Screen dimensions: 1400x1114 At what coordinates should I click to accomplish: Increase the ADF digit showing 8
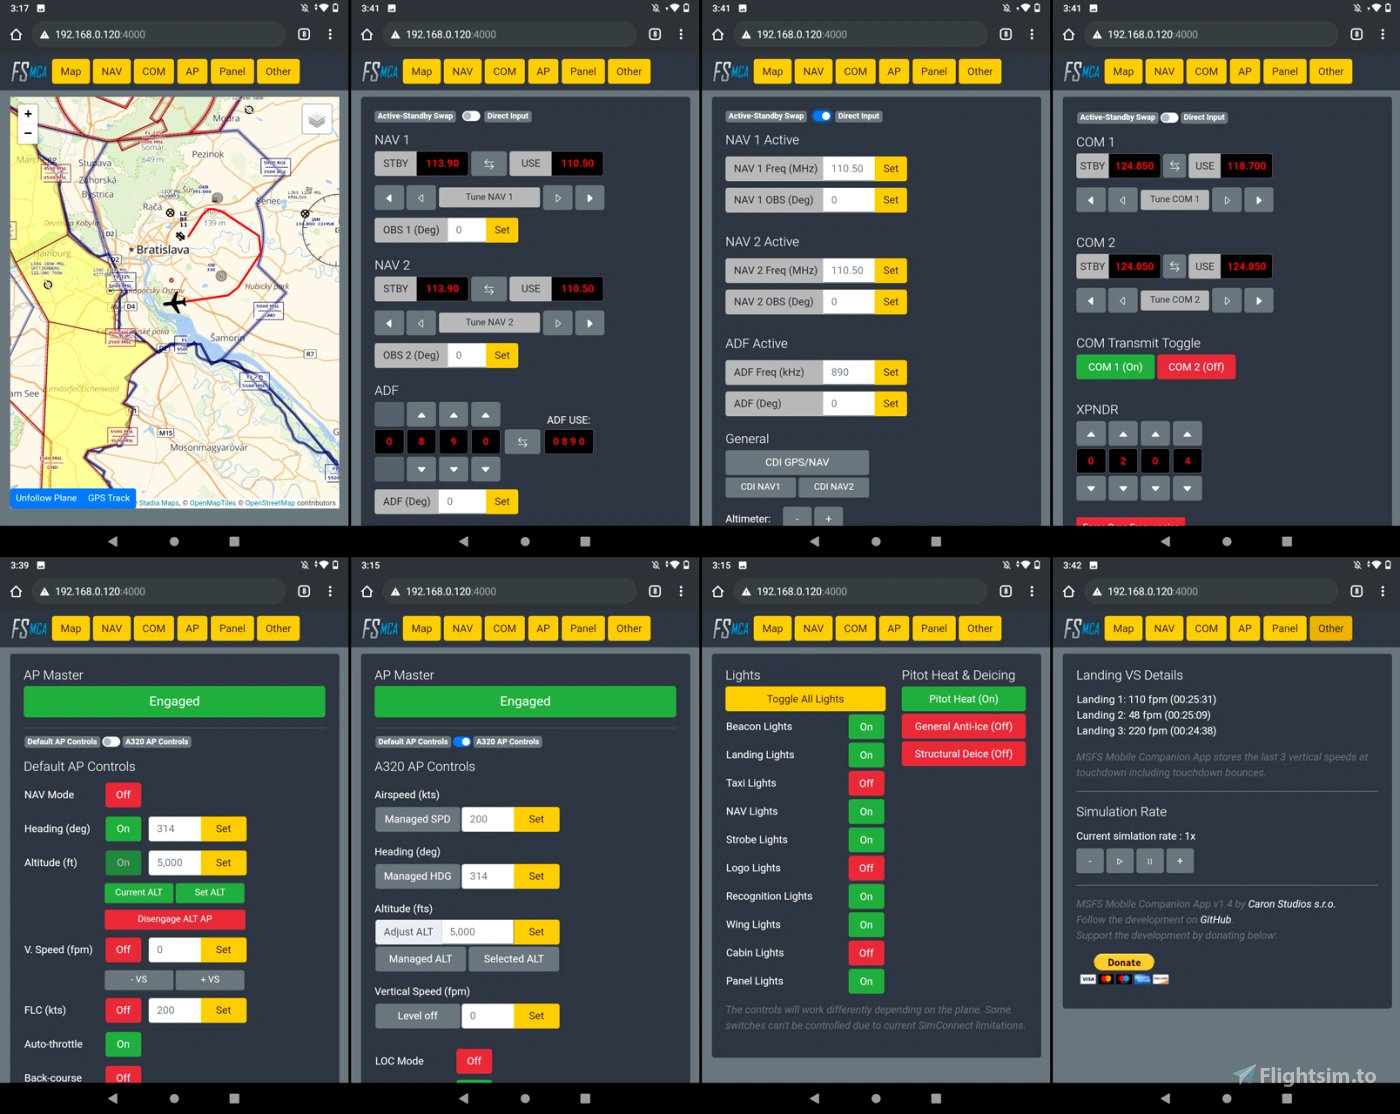(x=421, y=414)
